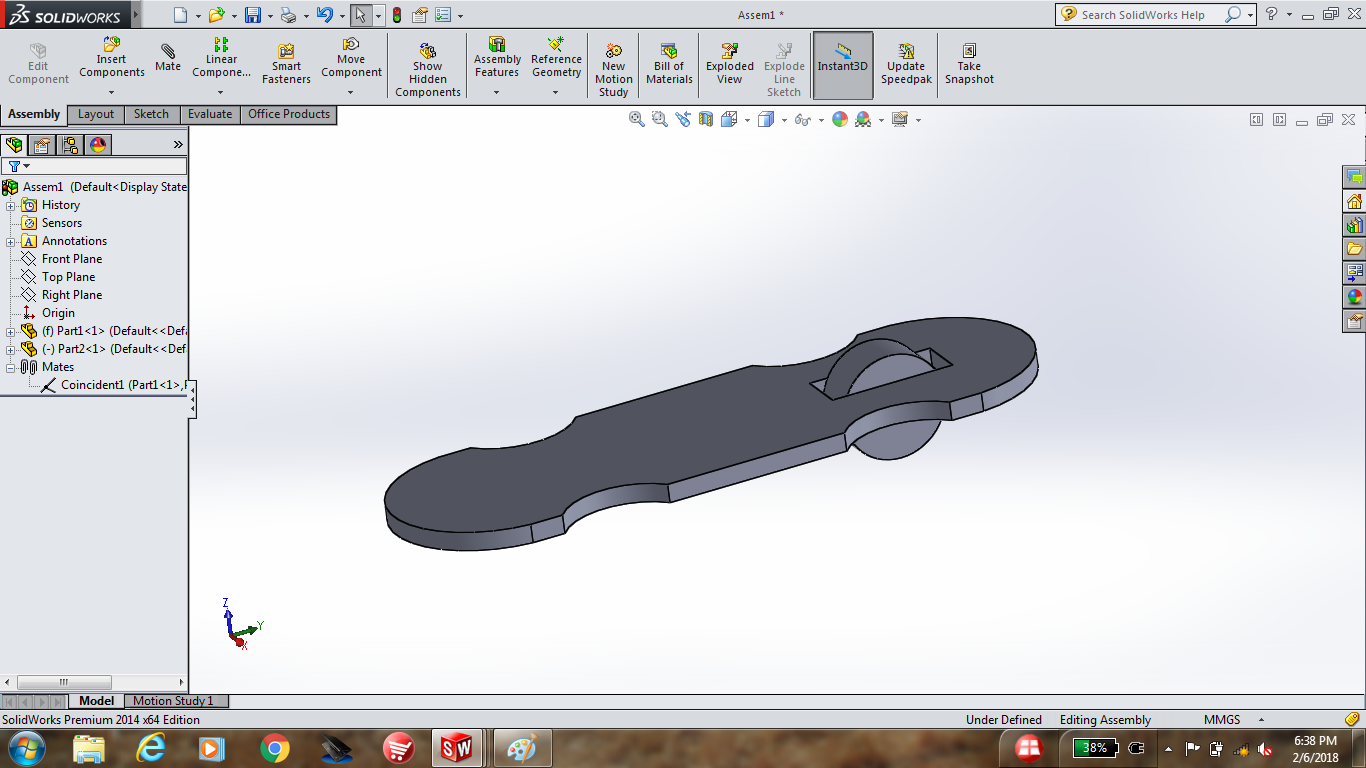Undo the last action
The height and width of the screenshot is (768, 1366).
point(324,15)
